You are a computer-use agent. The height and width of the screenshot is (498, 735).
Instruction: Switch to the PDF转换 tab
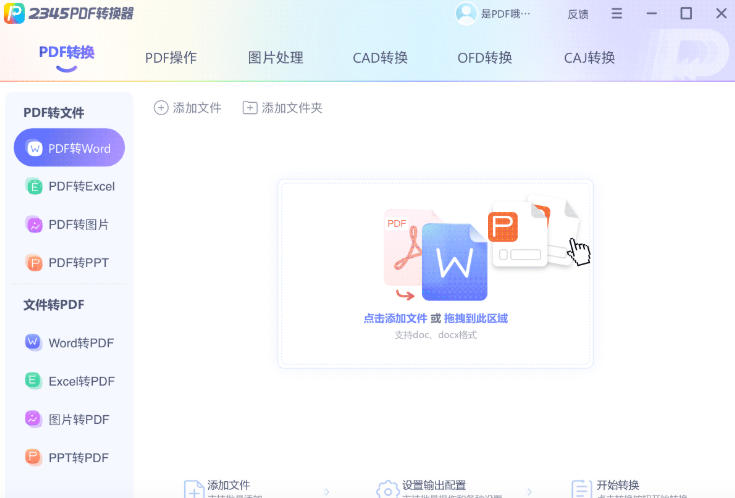67,52
